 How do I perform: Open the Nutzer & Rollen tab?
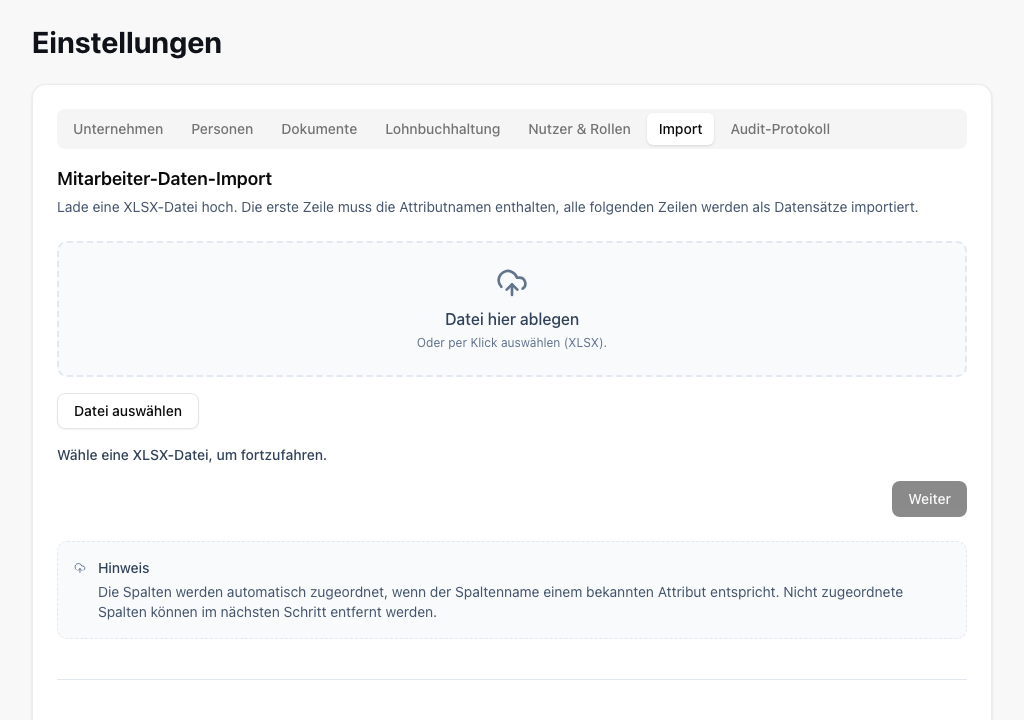tap(579, 129)
